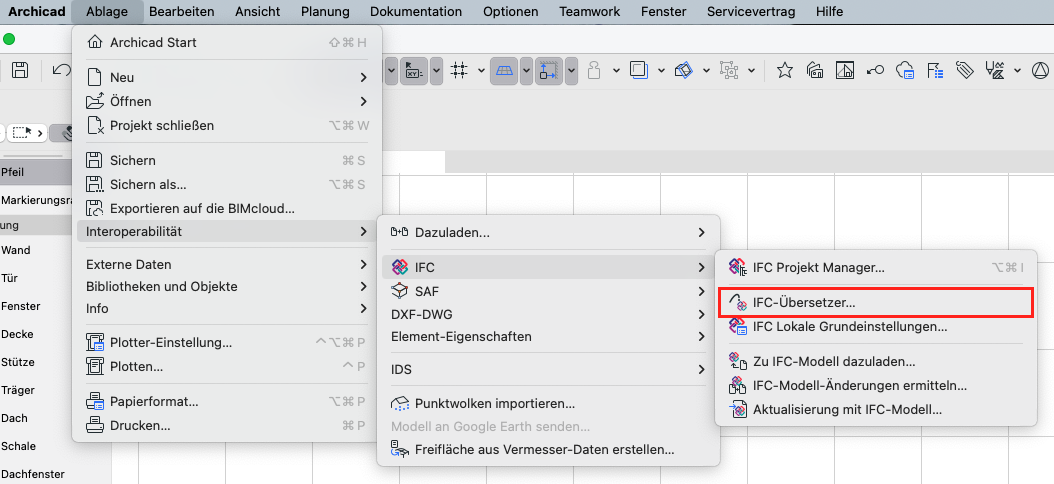Choose Archicad Start from Ablage menu
Screen dimensions: 1054x484
[227, 43]
